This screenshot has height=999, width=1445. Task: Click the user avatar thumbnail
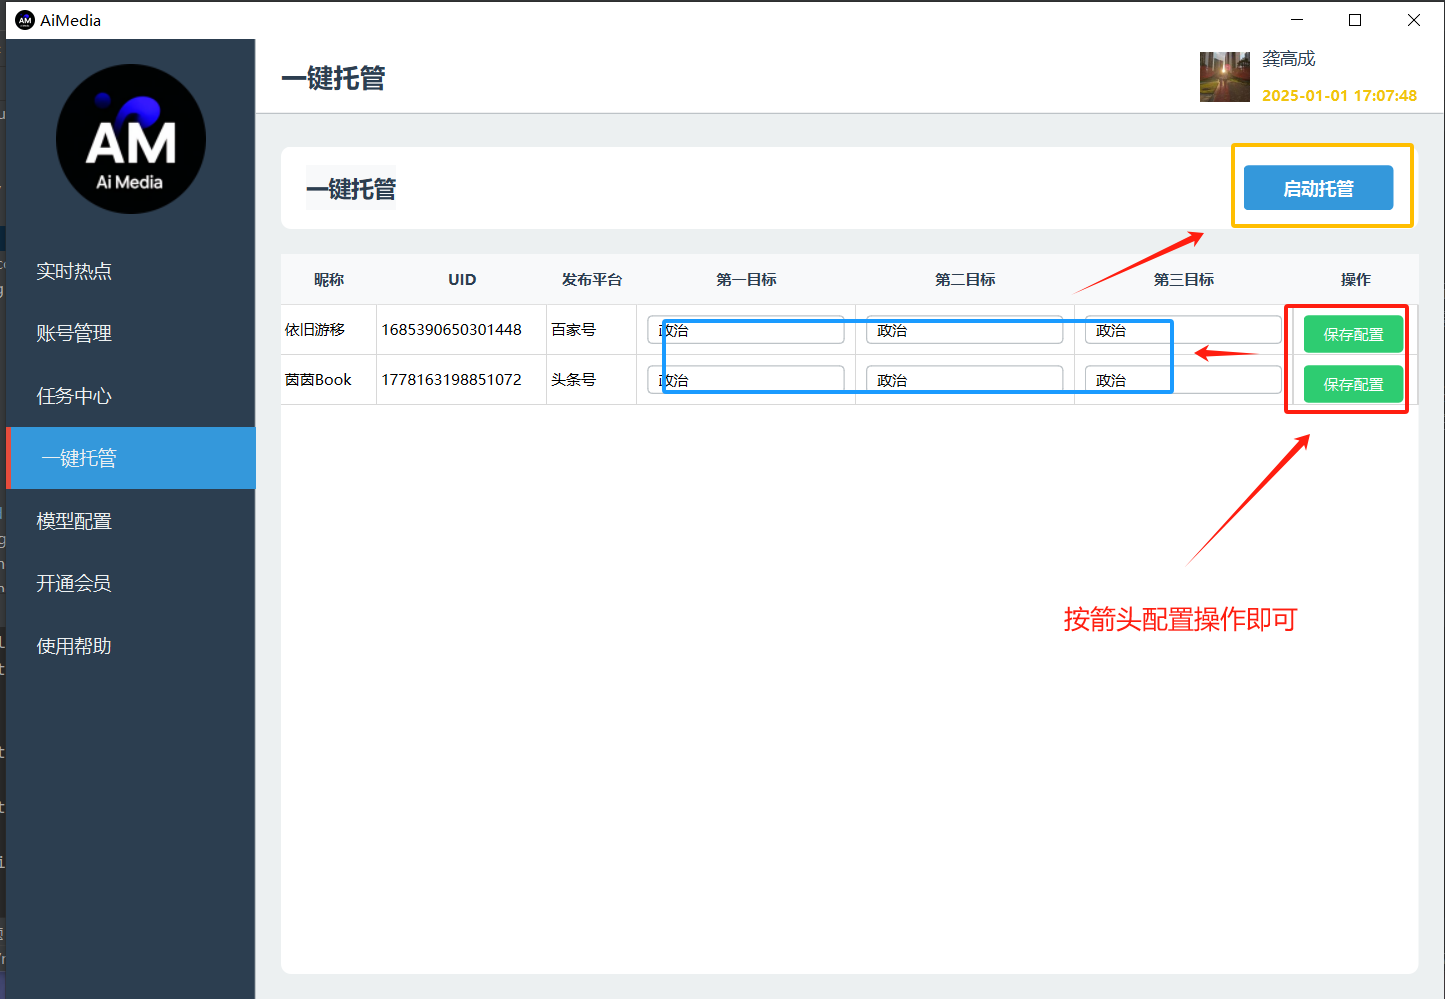click(1224, 77)
